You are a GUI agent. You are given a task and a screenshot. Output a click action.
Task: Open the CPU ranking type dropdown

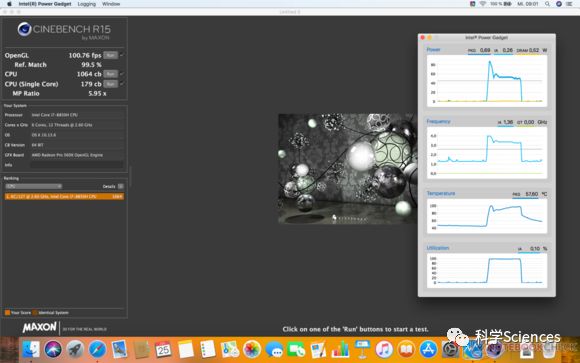click(x=33, y=186)
